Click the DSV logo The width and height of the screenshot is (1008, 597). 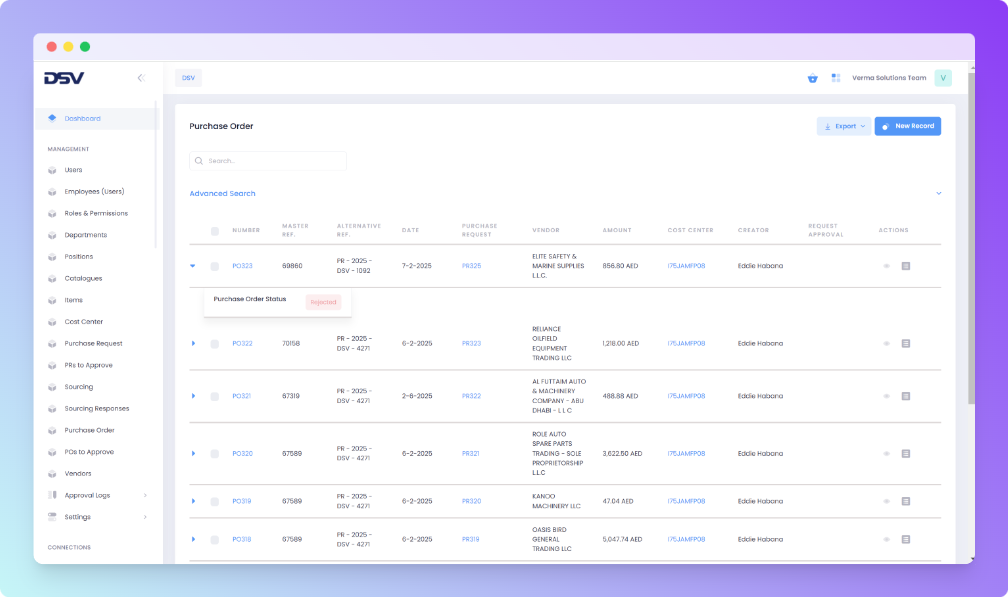64,78
